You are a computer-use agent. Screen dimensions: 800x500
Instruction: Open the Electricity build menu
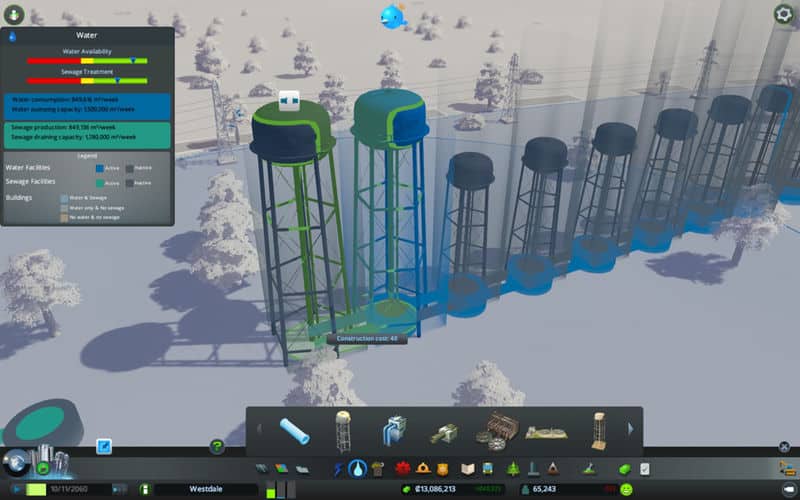click(339, 468)
